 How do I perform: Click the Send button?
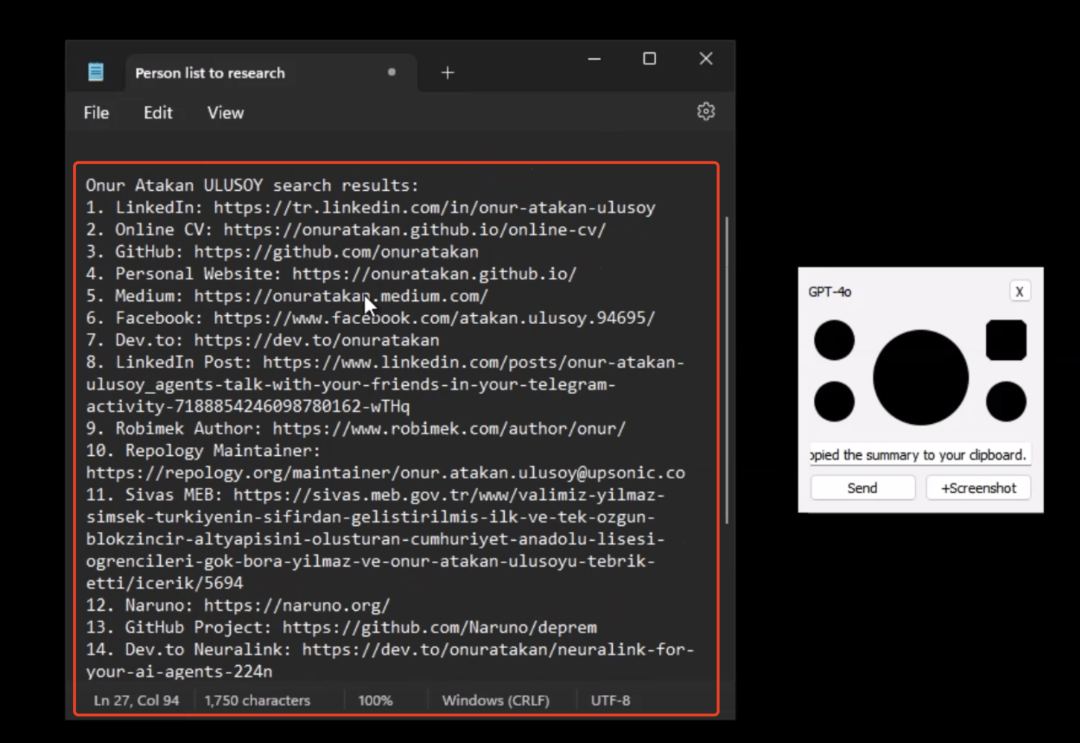click(862, 488)
